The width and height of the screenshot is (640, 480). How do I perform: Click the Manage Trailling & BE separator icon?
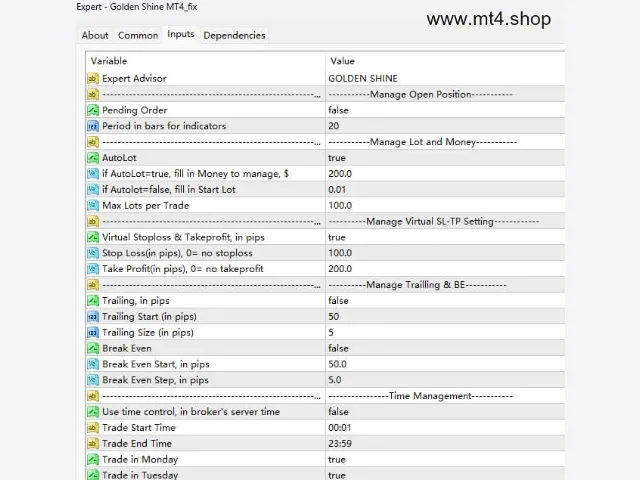point(93,285)
